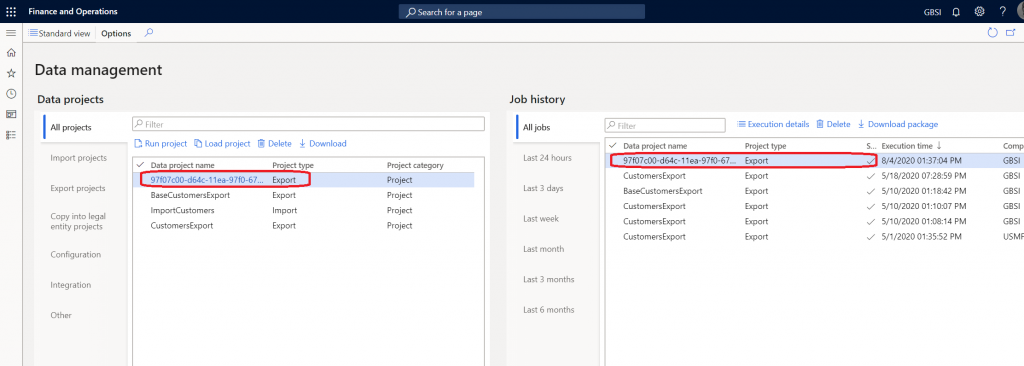Open Favorites star in sidebar
The width and height of the screenshot is (1024, 366).
pos(10,73)
